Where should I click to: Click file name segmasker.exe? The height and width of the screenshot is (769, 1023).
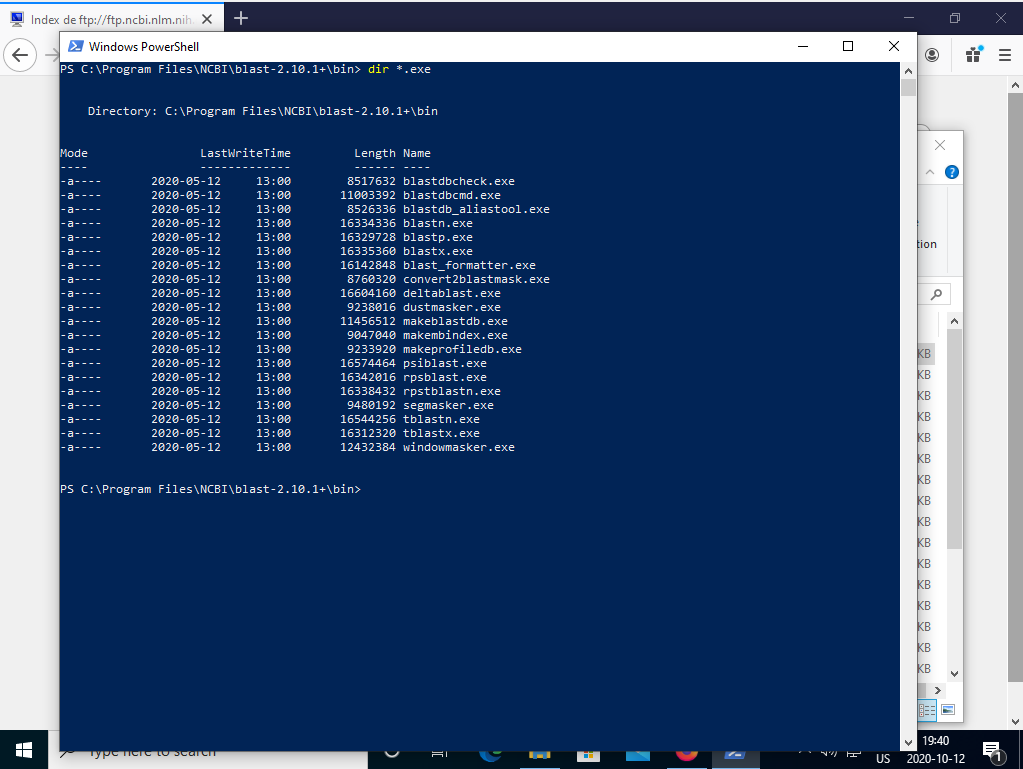click(x=448, y=406)
